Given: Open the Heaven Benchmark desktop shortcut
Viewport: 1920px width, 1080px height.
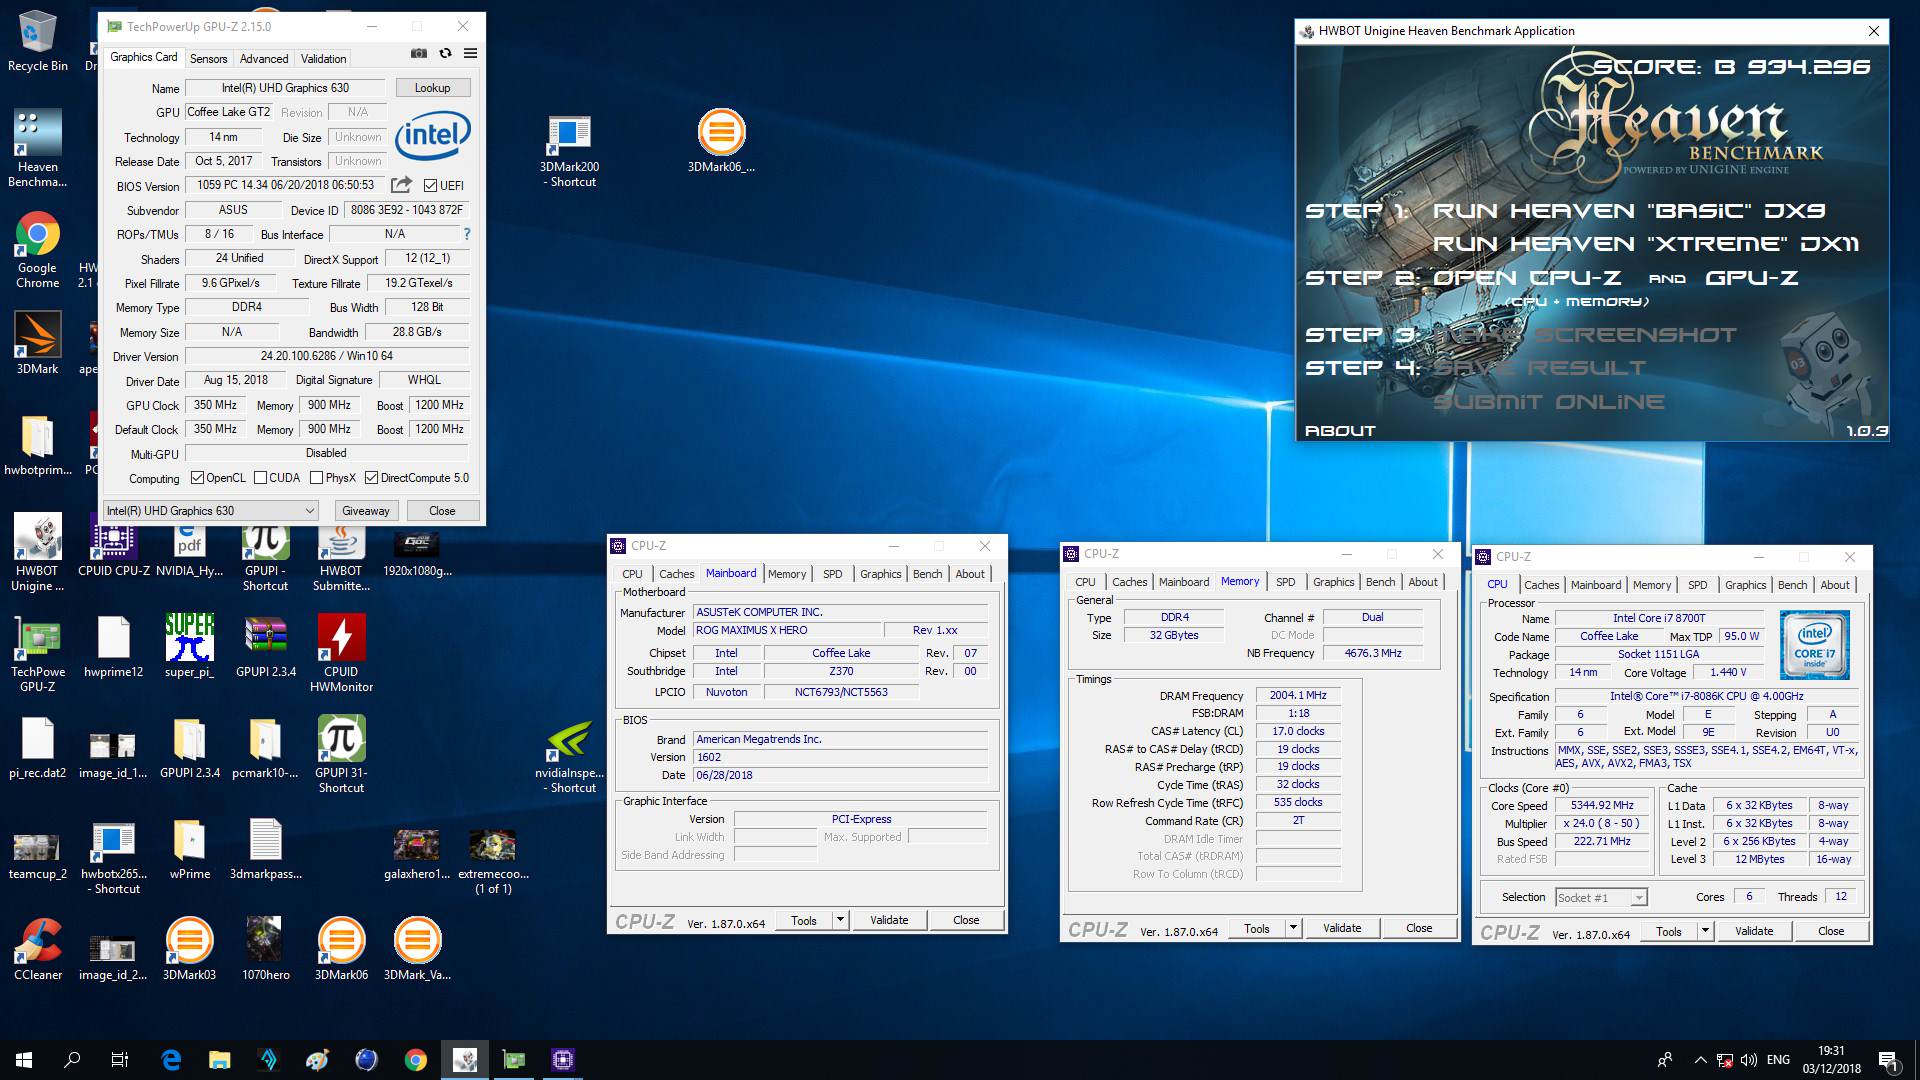Looking at the screenshot, I should (38, 148).
